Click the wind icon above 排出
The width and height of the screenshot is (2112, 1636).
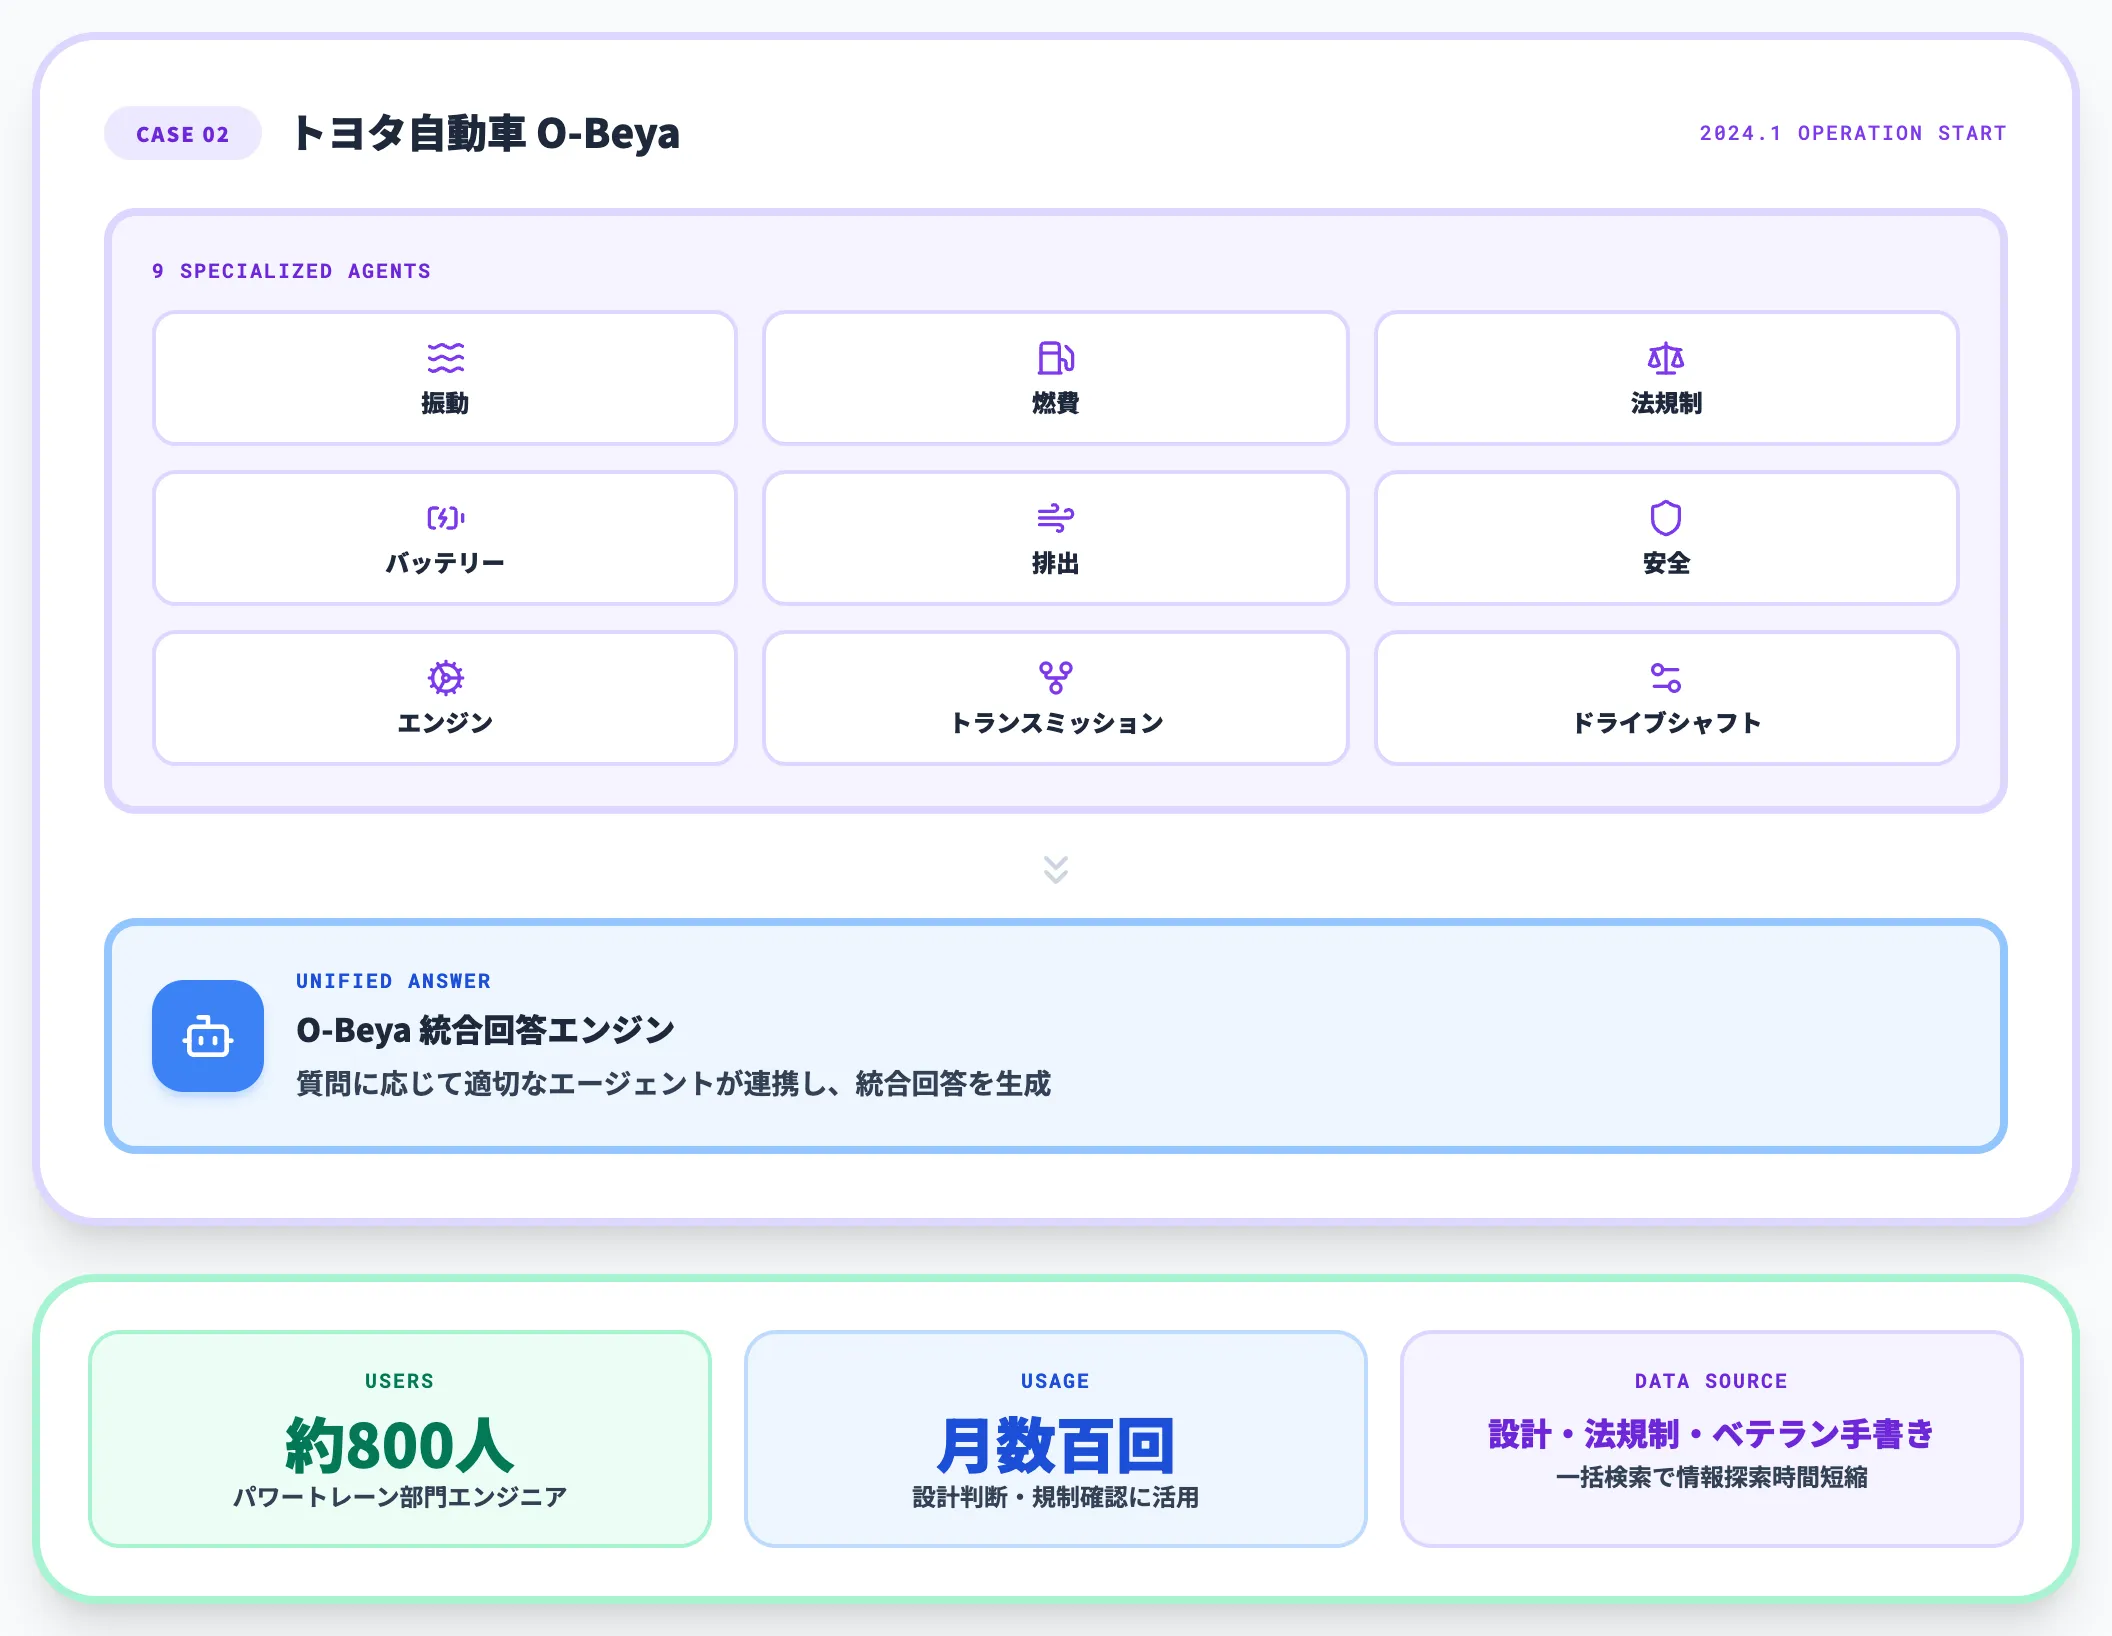pyautogui.click(x=1056, y=518)
